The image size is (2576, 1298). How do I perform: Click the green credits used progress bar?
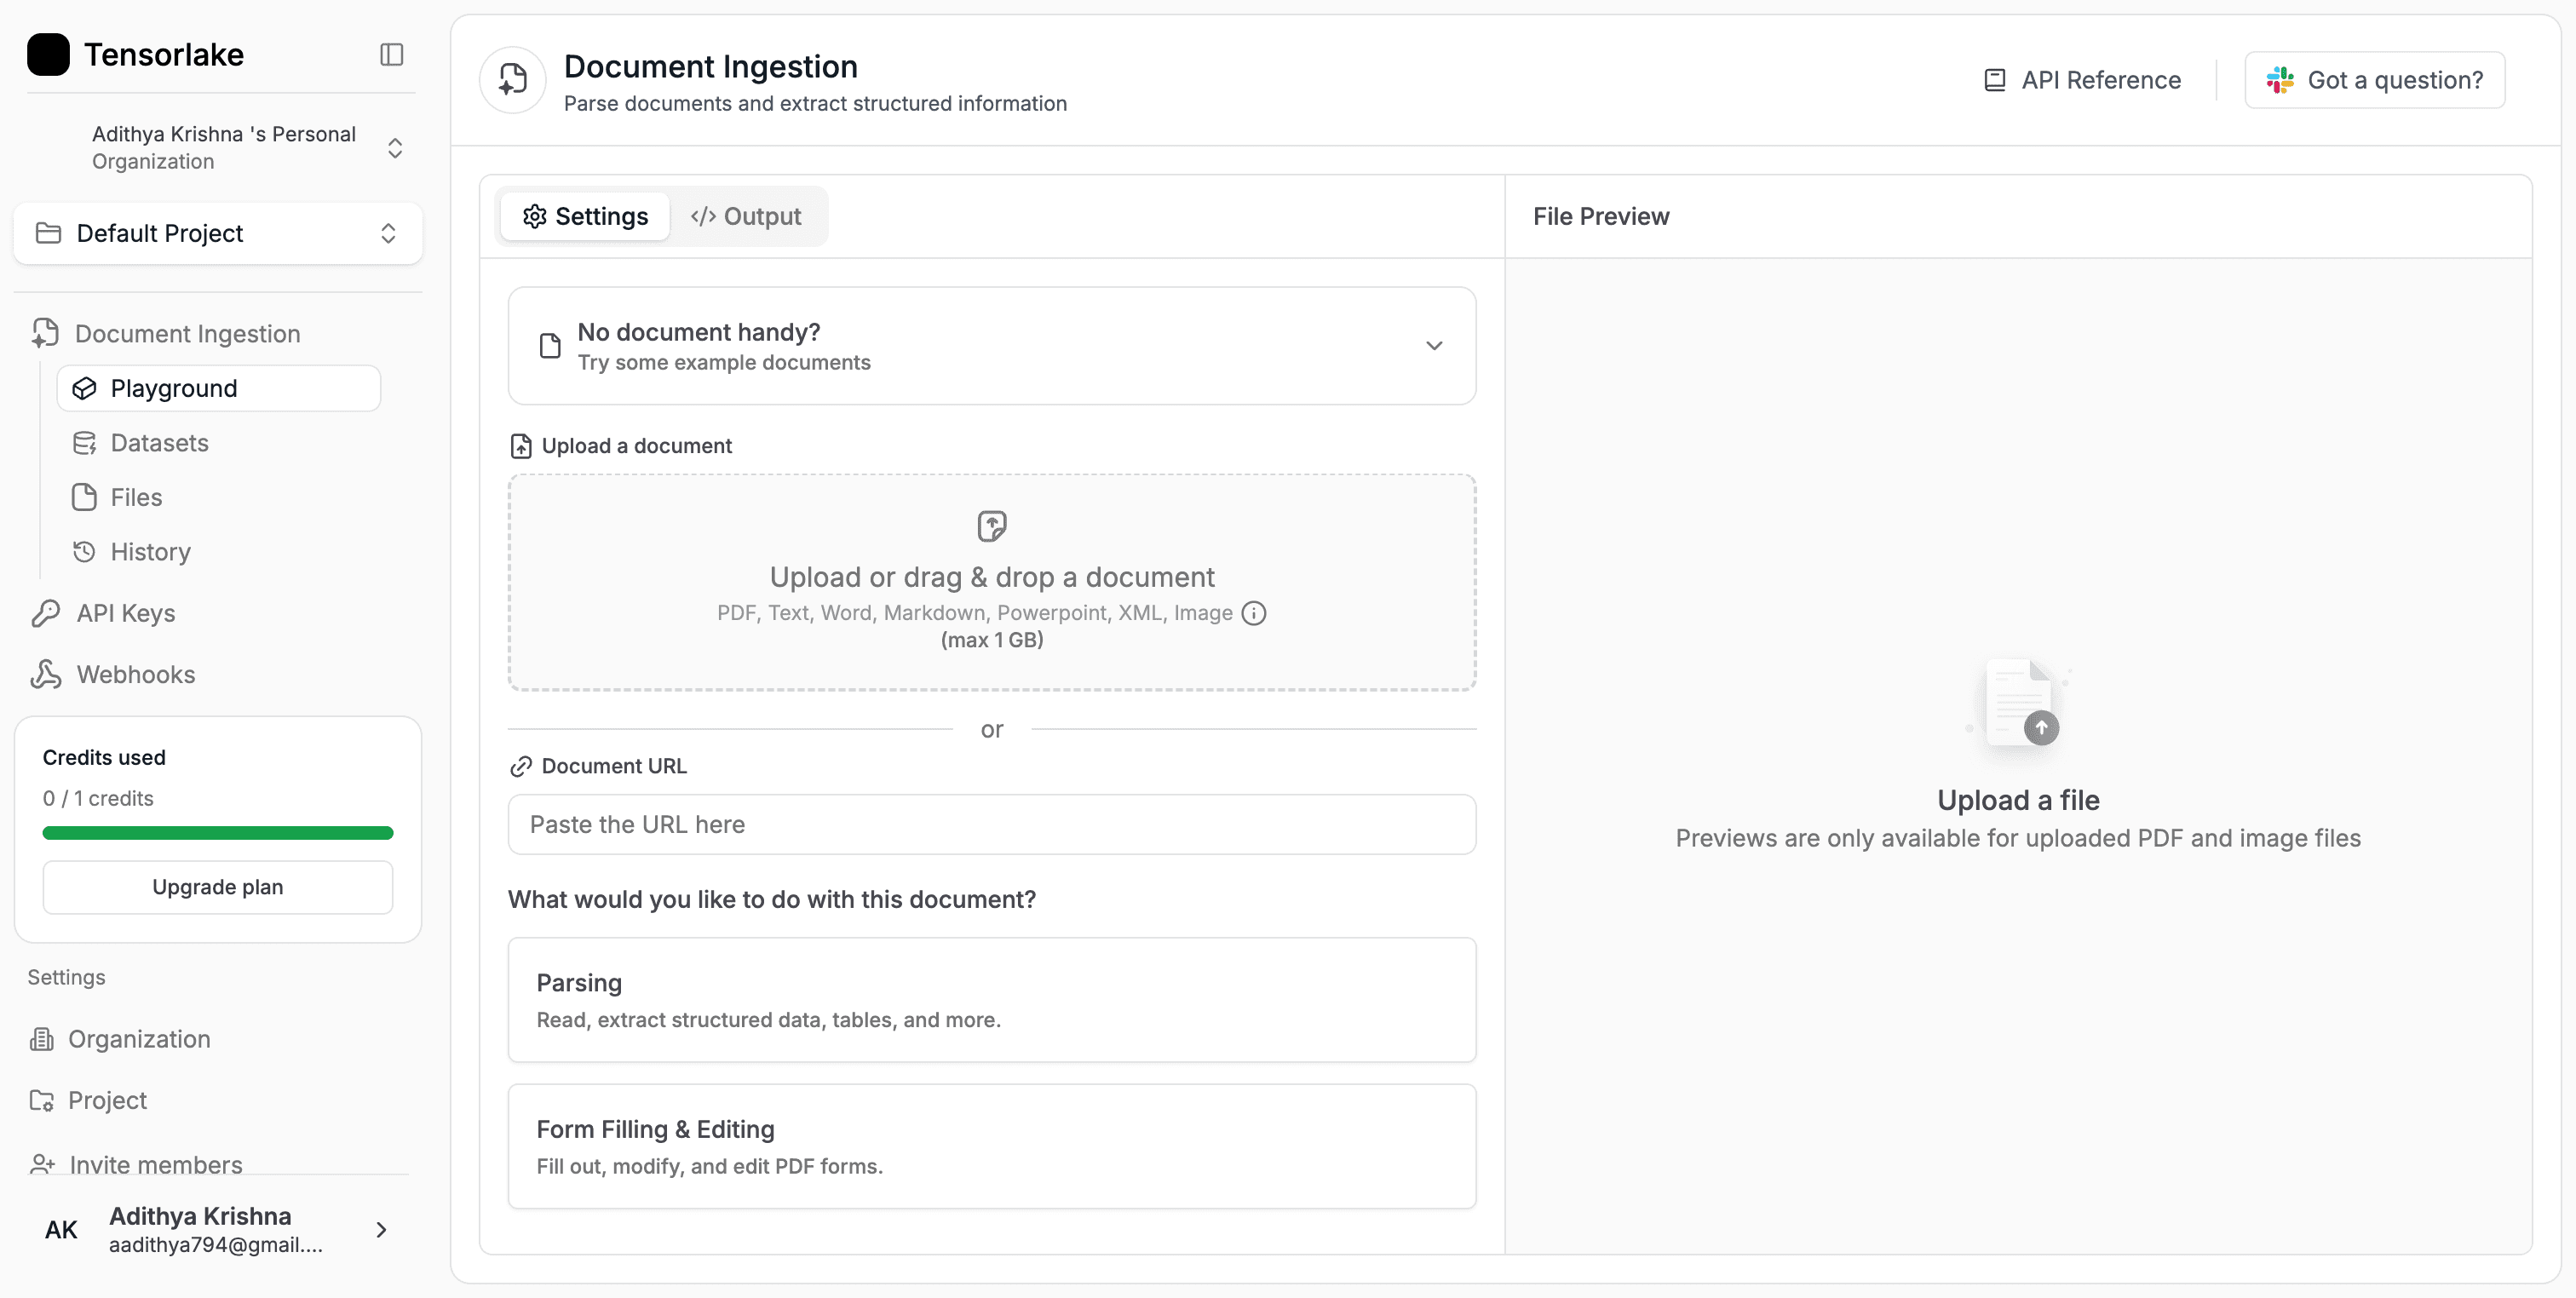[x=218, y=833]
